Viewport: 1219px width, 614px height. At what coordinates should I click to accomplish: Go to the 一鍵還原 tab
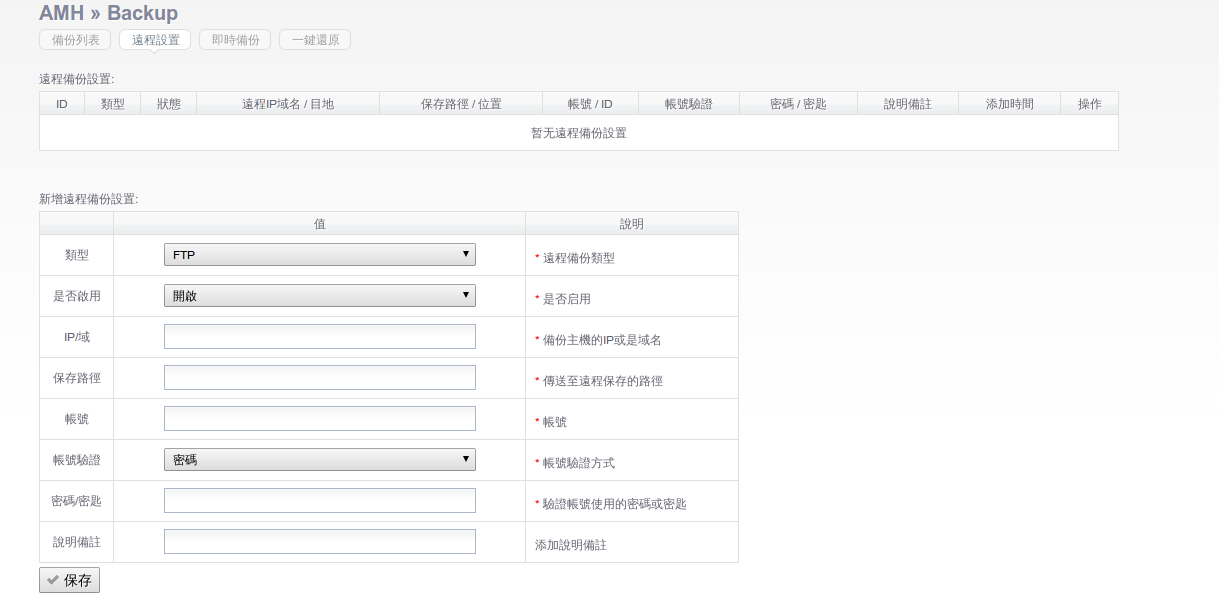tap(315, 40)
